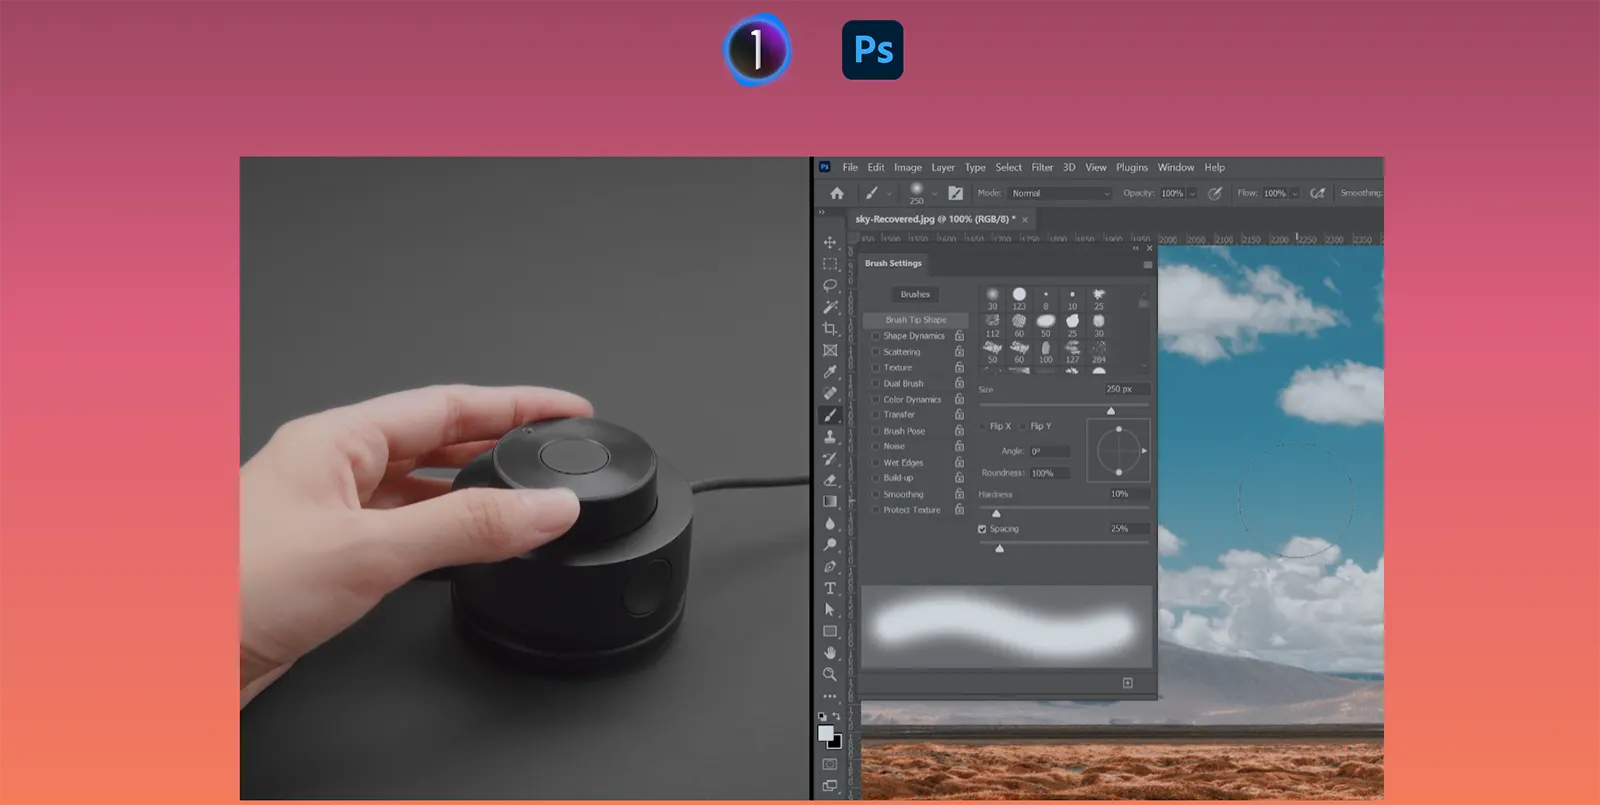
Task: Select the Magic Wand tool
Action: tap(830, 307)
